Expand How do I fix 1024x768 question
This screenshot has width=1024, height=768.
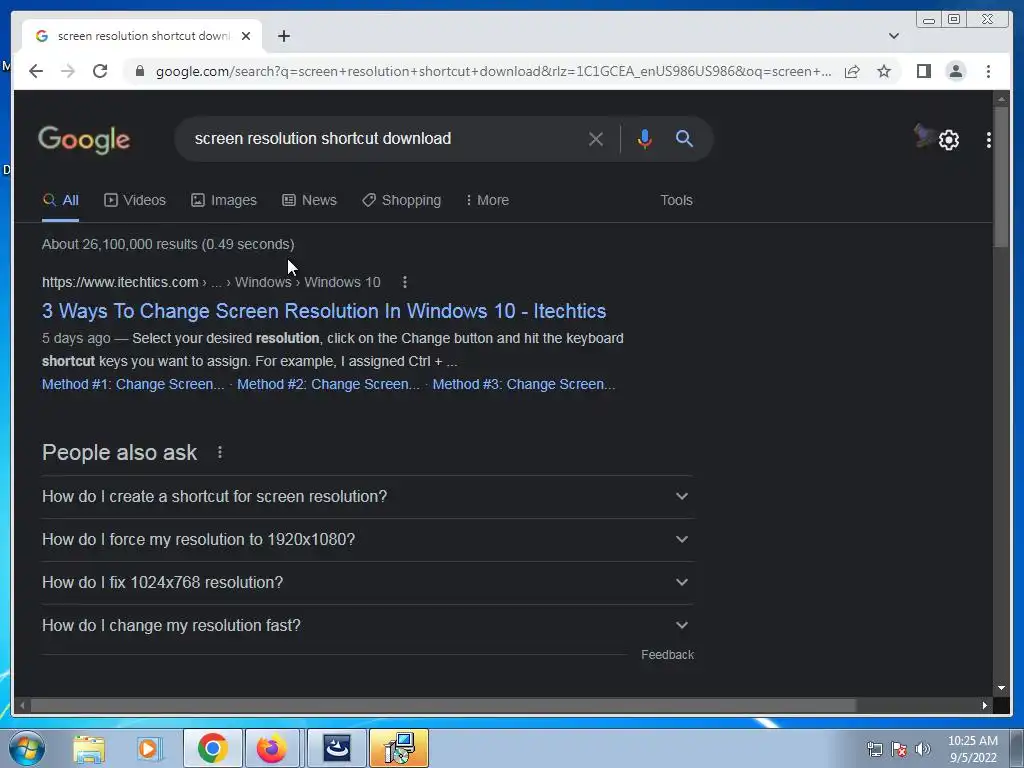367,583
